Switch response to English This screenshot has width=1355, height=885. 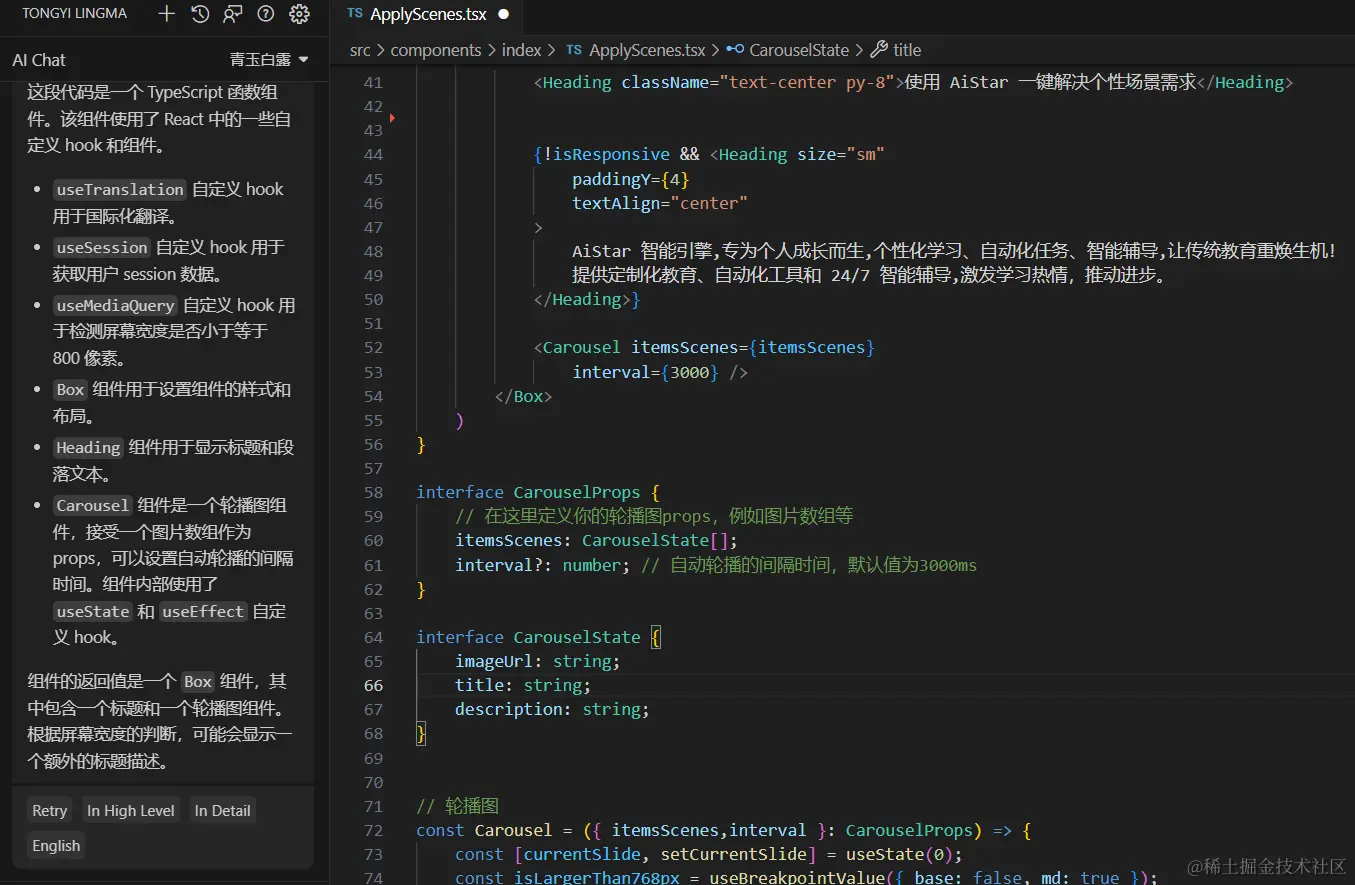click(x=56, y=846)
